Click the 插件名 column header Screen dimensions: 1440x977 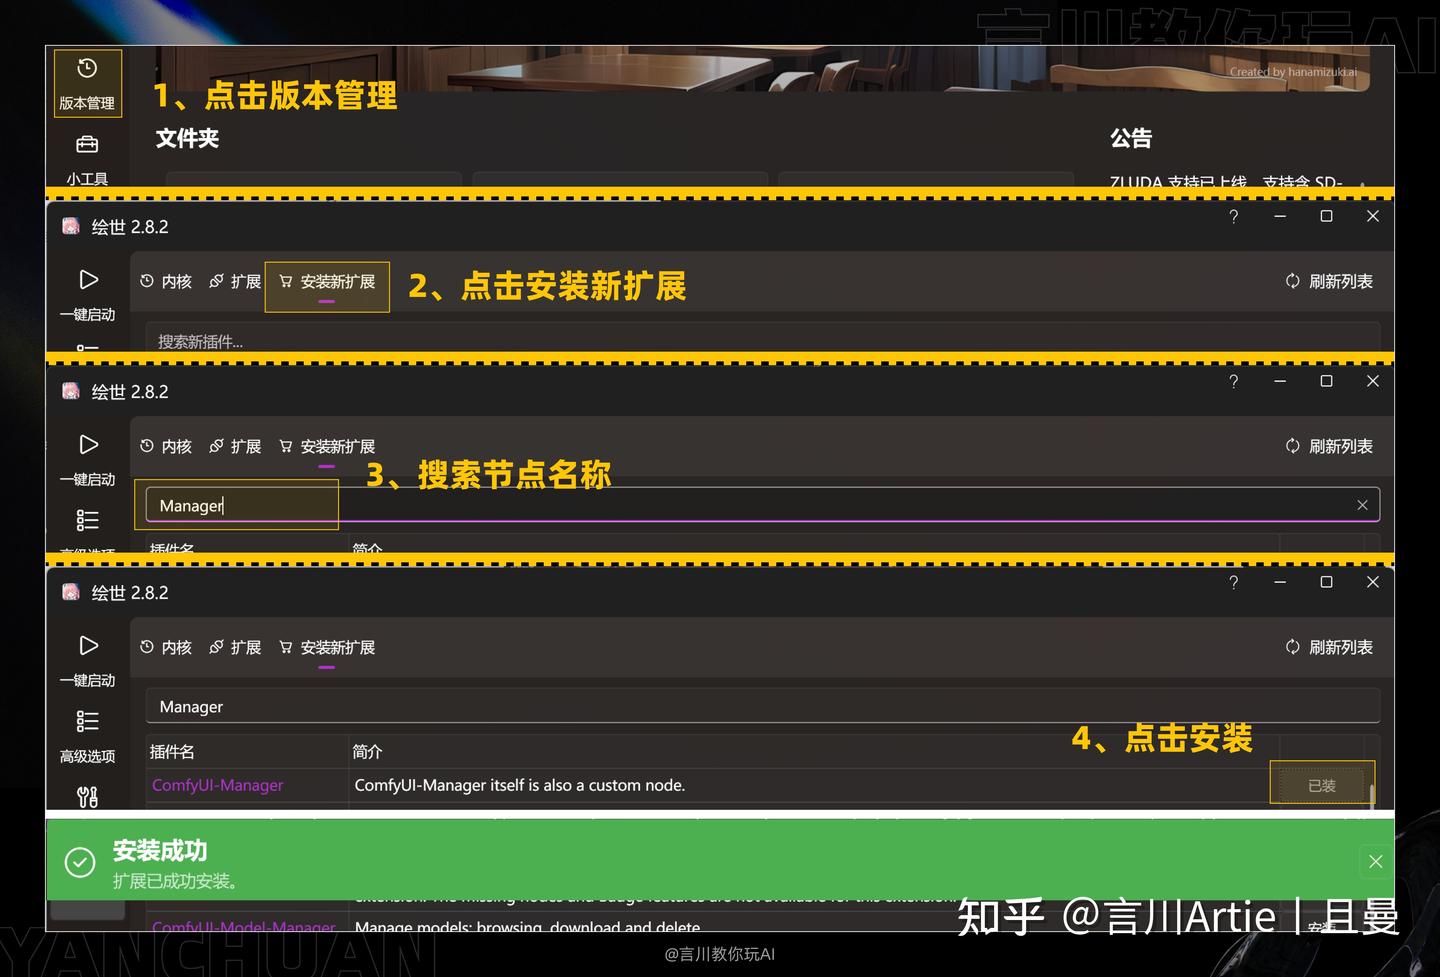[x=172, y=751]
